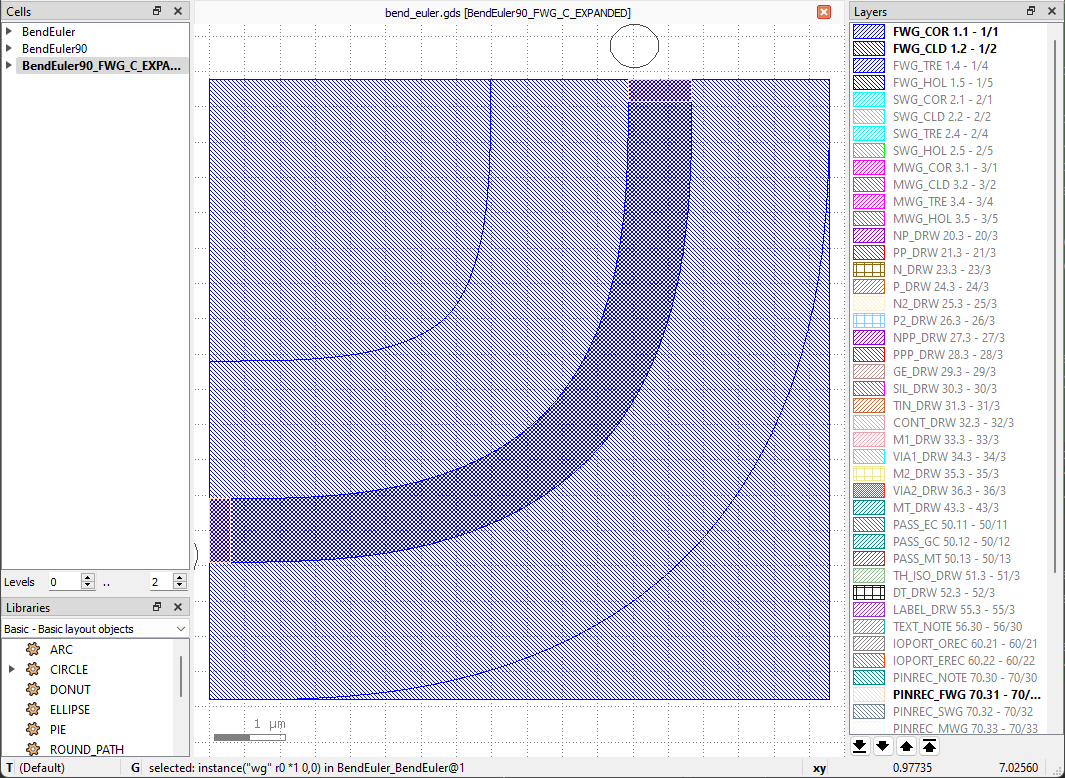Select the BendEuler90 cell

(54, 48)
